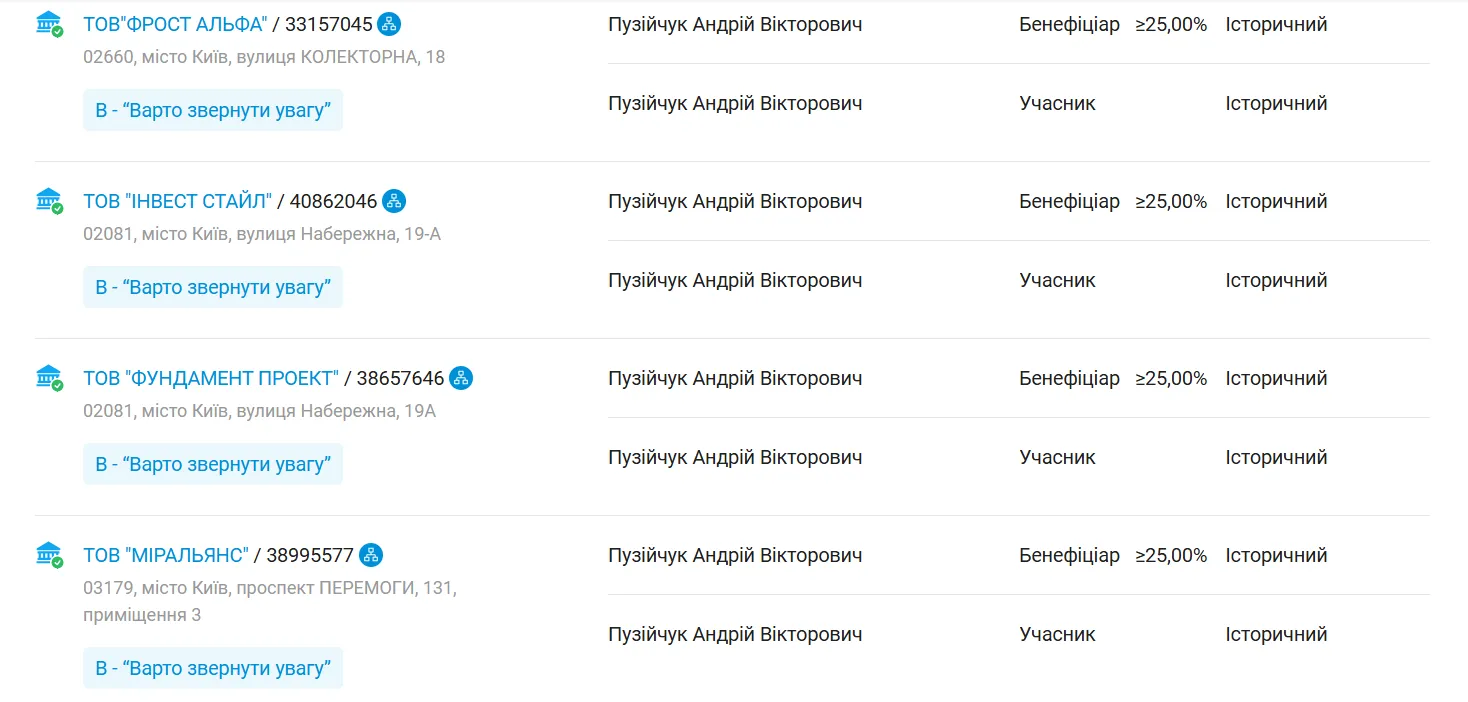Viewport: 1468px width, 702px height.
Task: Open the ТОВ "МІРАЛЬЯНС" company link
Action: [x=165, y=555]
